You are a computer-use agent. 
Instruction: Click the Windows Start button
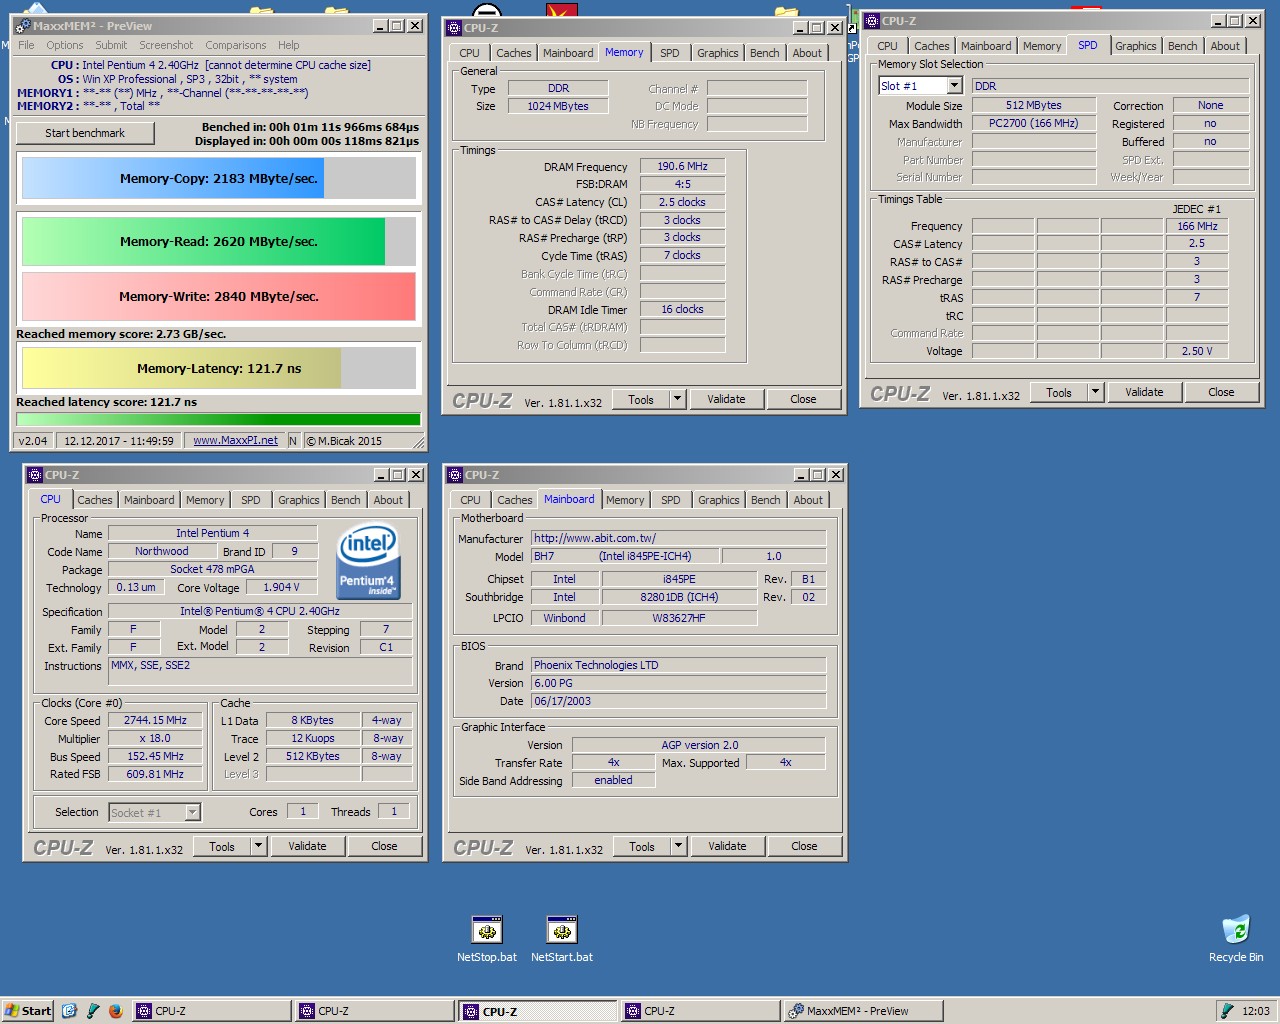28,1011
